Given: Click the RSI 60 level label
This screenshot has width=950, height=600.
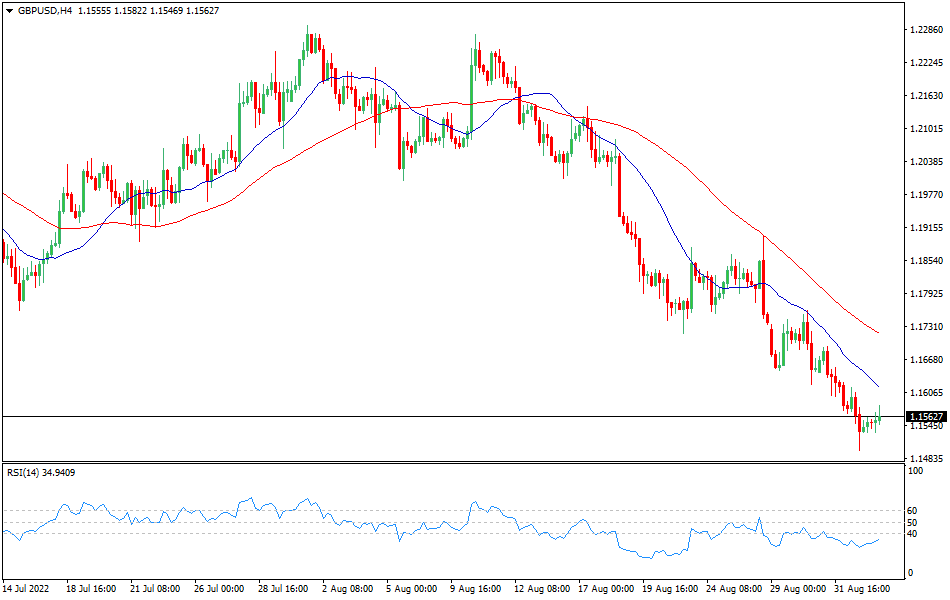Looking at the screenshot, I should (x=911, y=510).
